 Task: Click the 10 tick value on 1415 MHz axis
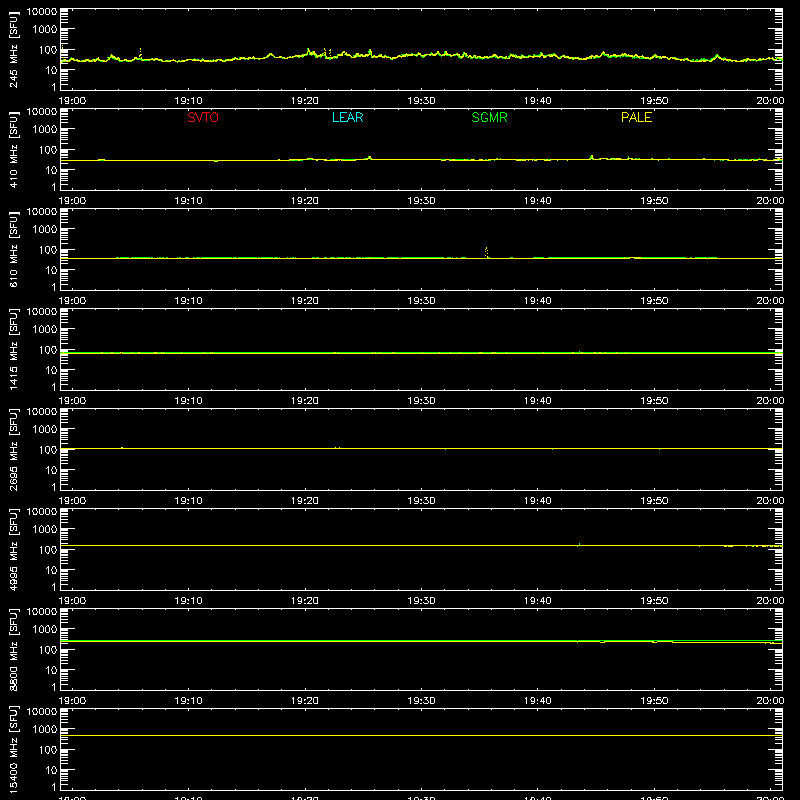pyautogui.click(x=51, y=370)
